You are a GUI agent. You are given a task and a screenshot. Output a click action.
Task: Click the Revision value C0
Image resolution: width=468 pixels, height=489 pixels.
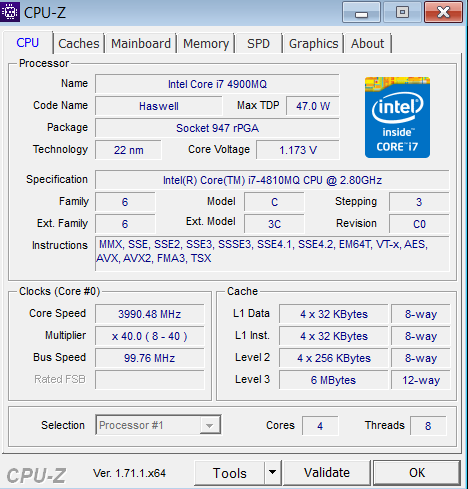tap(419, 224)
